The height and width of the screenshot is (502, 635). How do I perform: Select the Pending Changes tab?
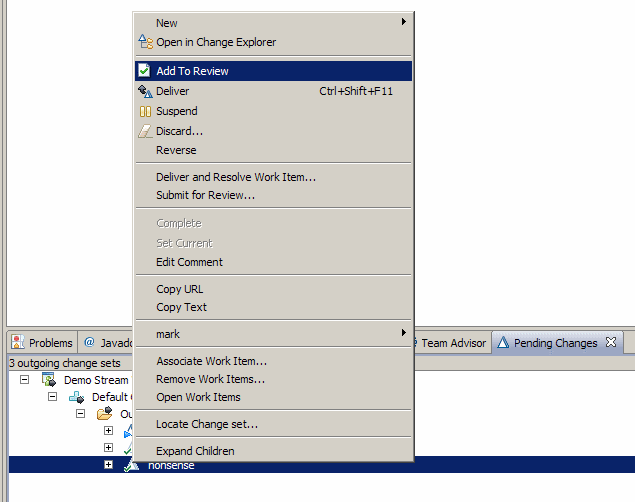coord(555,343)
